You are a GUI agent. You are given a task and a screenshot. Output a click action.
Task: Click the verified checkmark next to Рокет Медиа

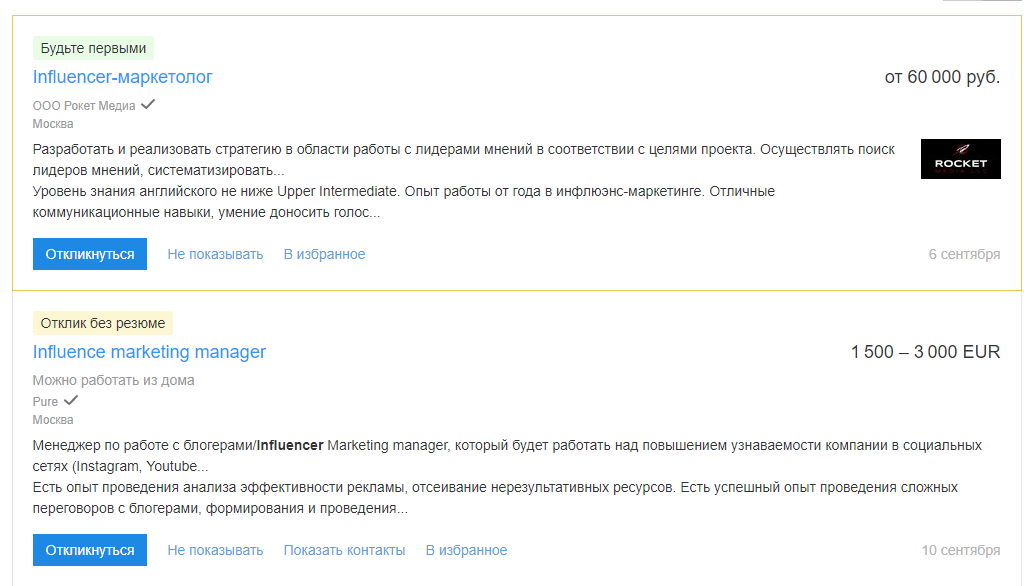[148, 104]
